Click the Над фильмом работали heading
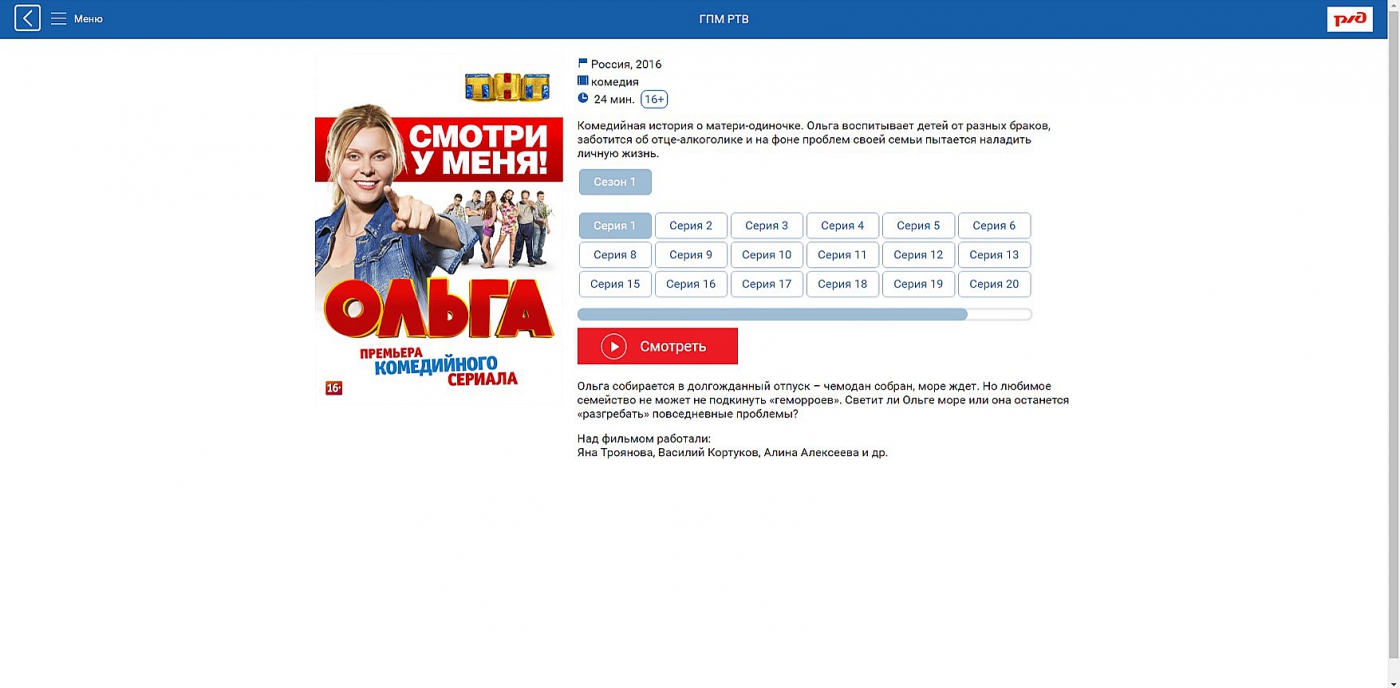Viewport: 1400px width, 688px height. [x=644, y=439]
